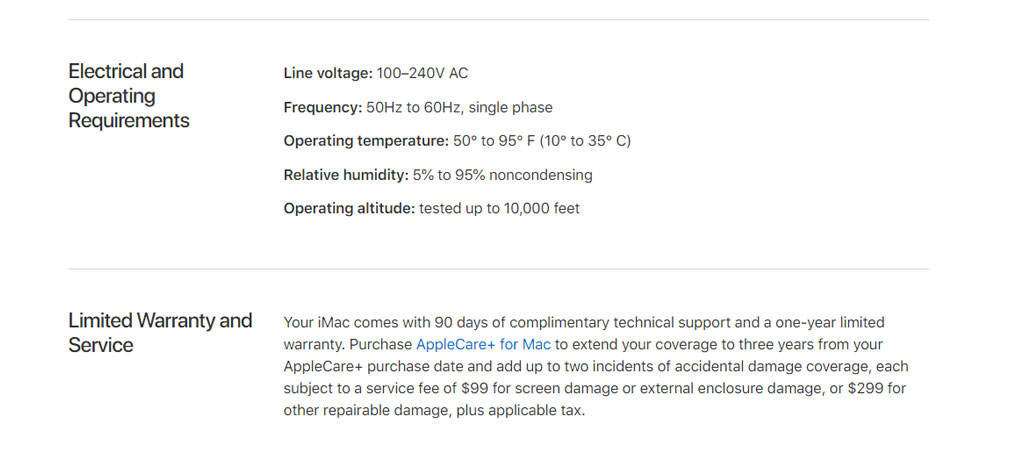
Task: Click the Electrical and Operating Requirements heading
Action: pyautogui.click(x=129, y=96)
